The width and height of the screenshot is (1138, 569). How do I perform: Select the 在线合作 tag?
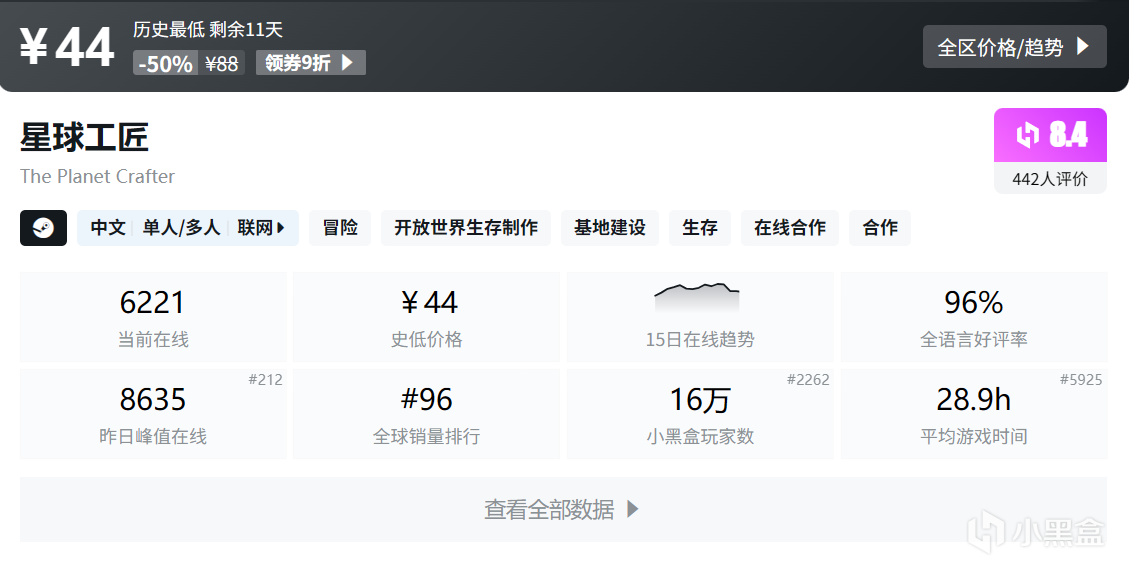click(790, 228)
